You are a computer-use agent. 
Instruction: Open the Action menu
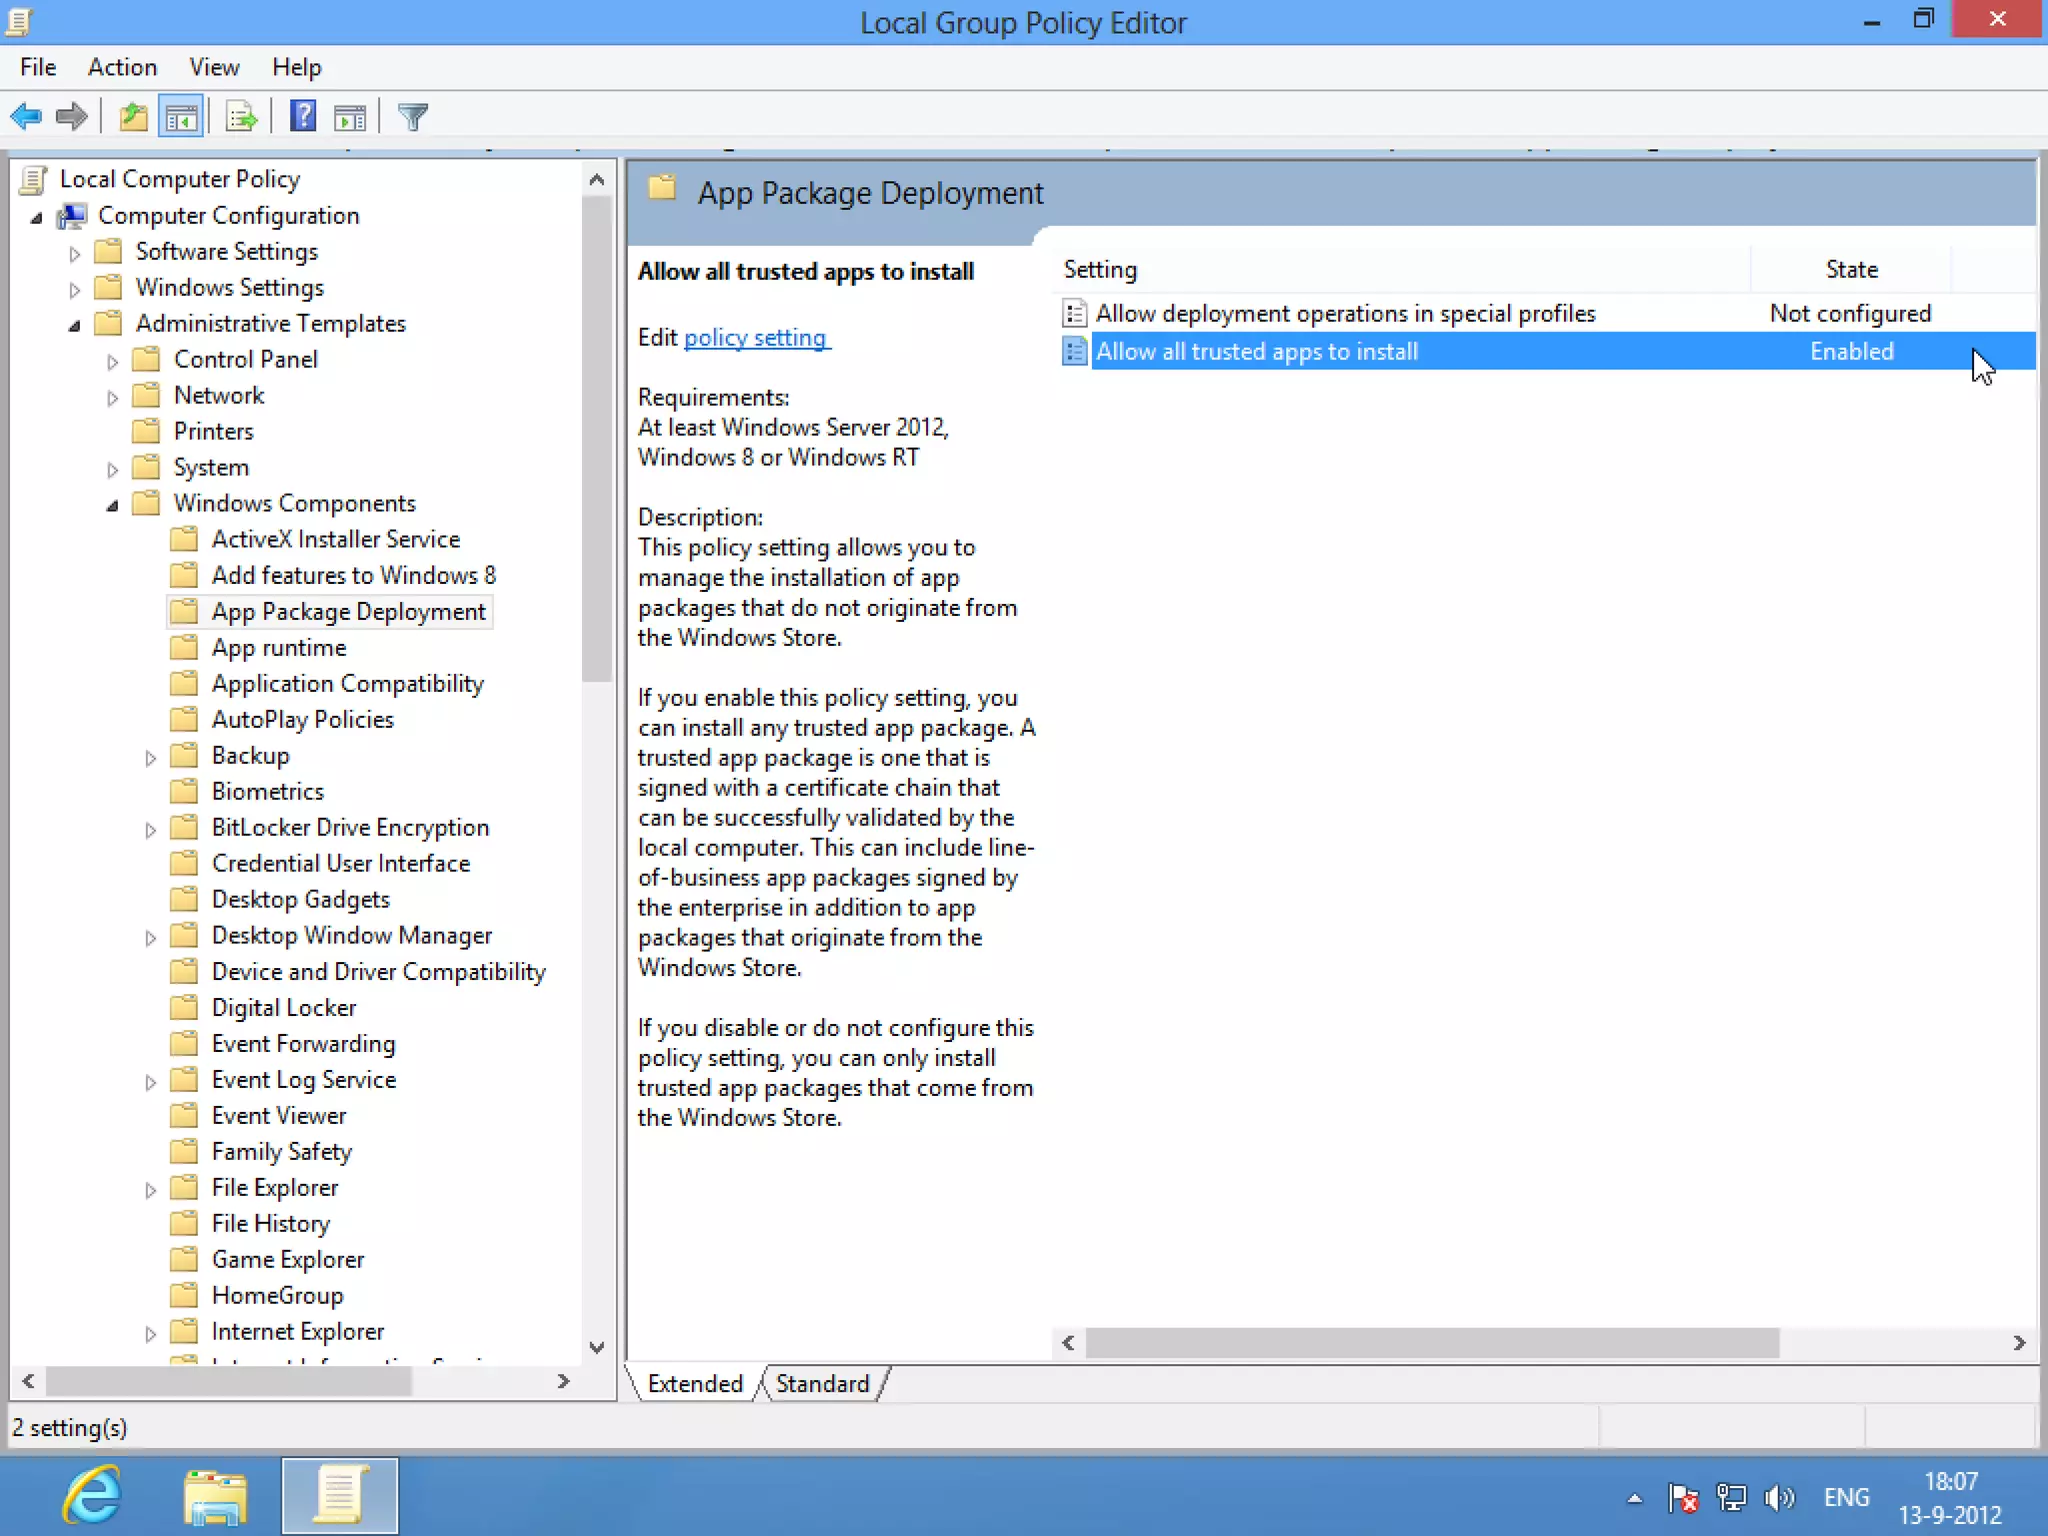[122, 67]
